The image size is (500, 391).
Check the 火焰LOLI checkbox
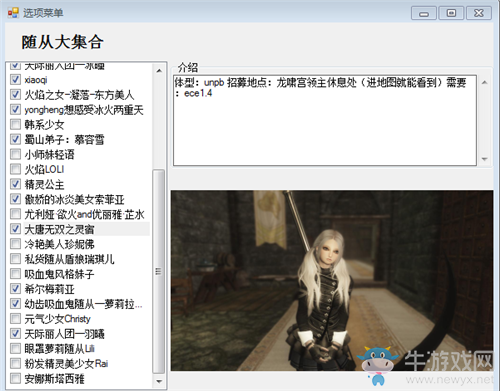click(15, 169)
